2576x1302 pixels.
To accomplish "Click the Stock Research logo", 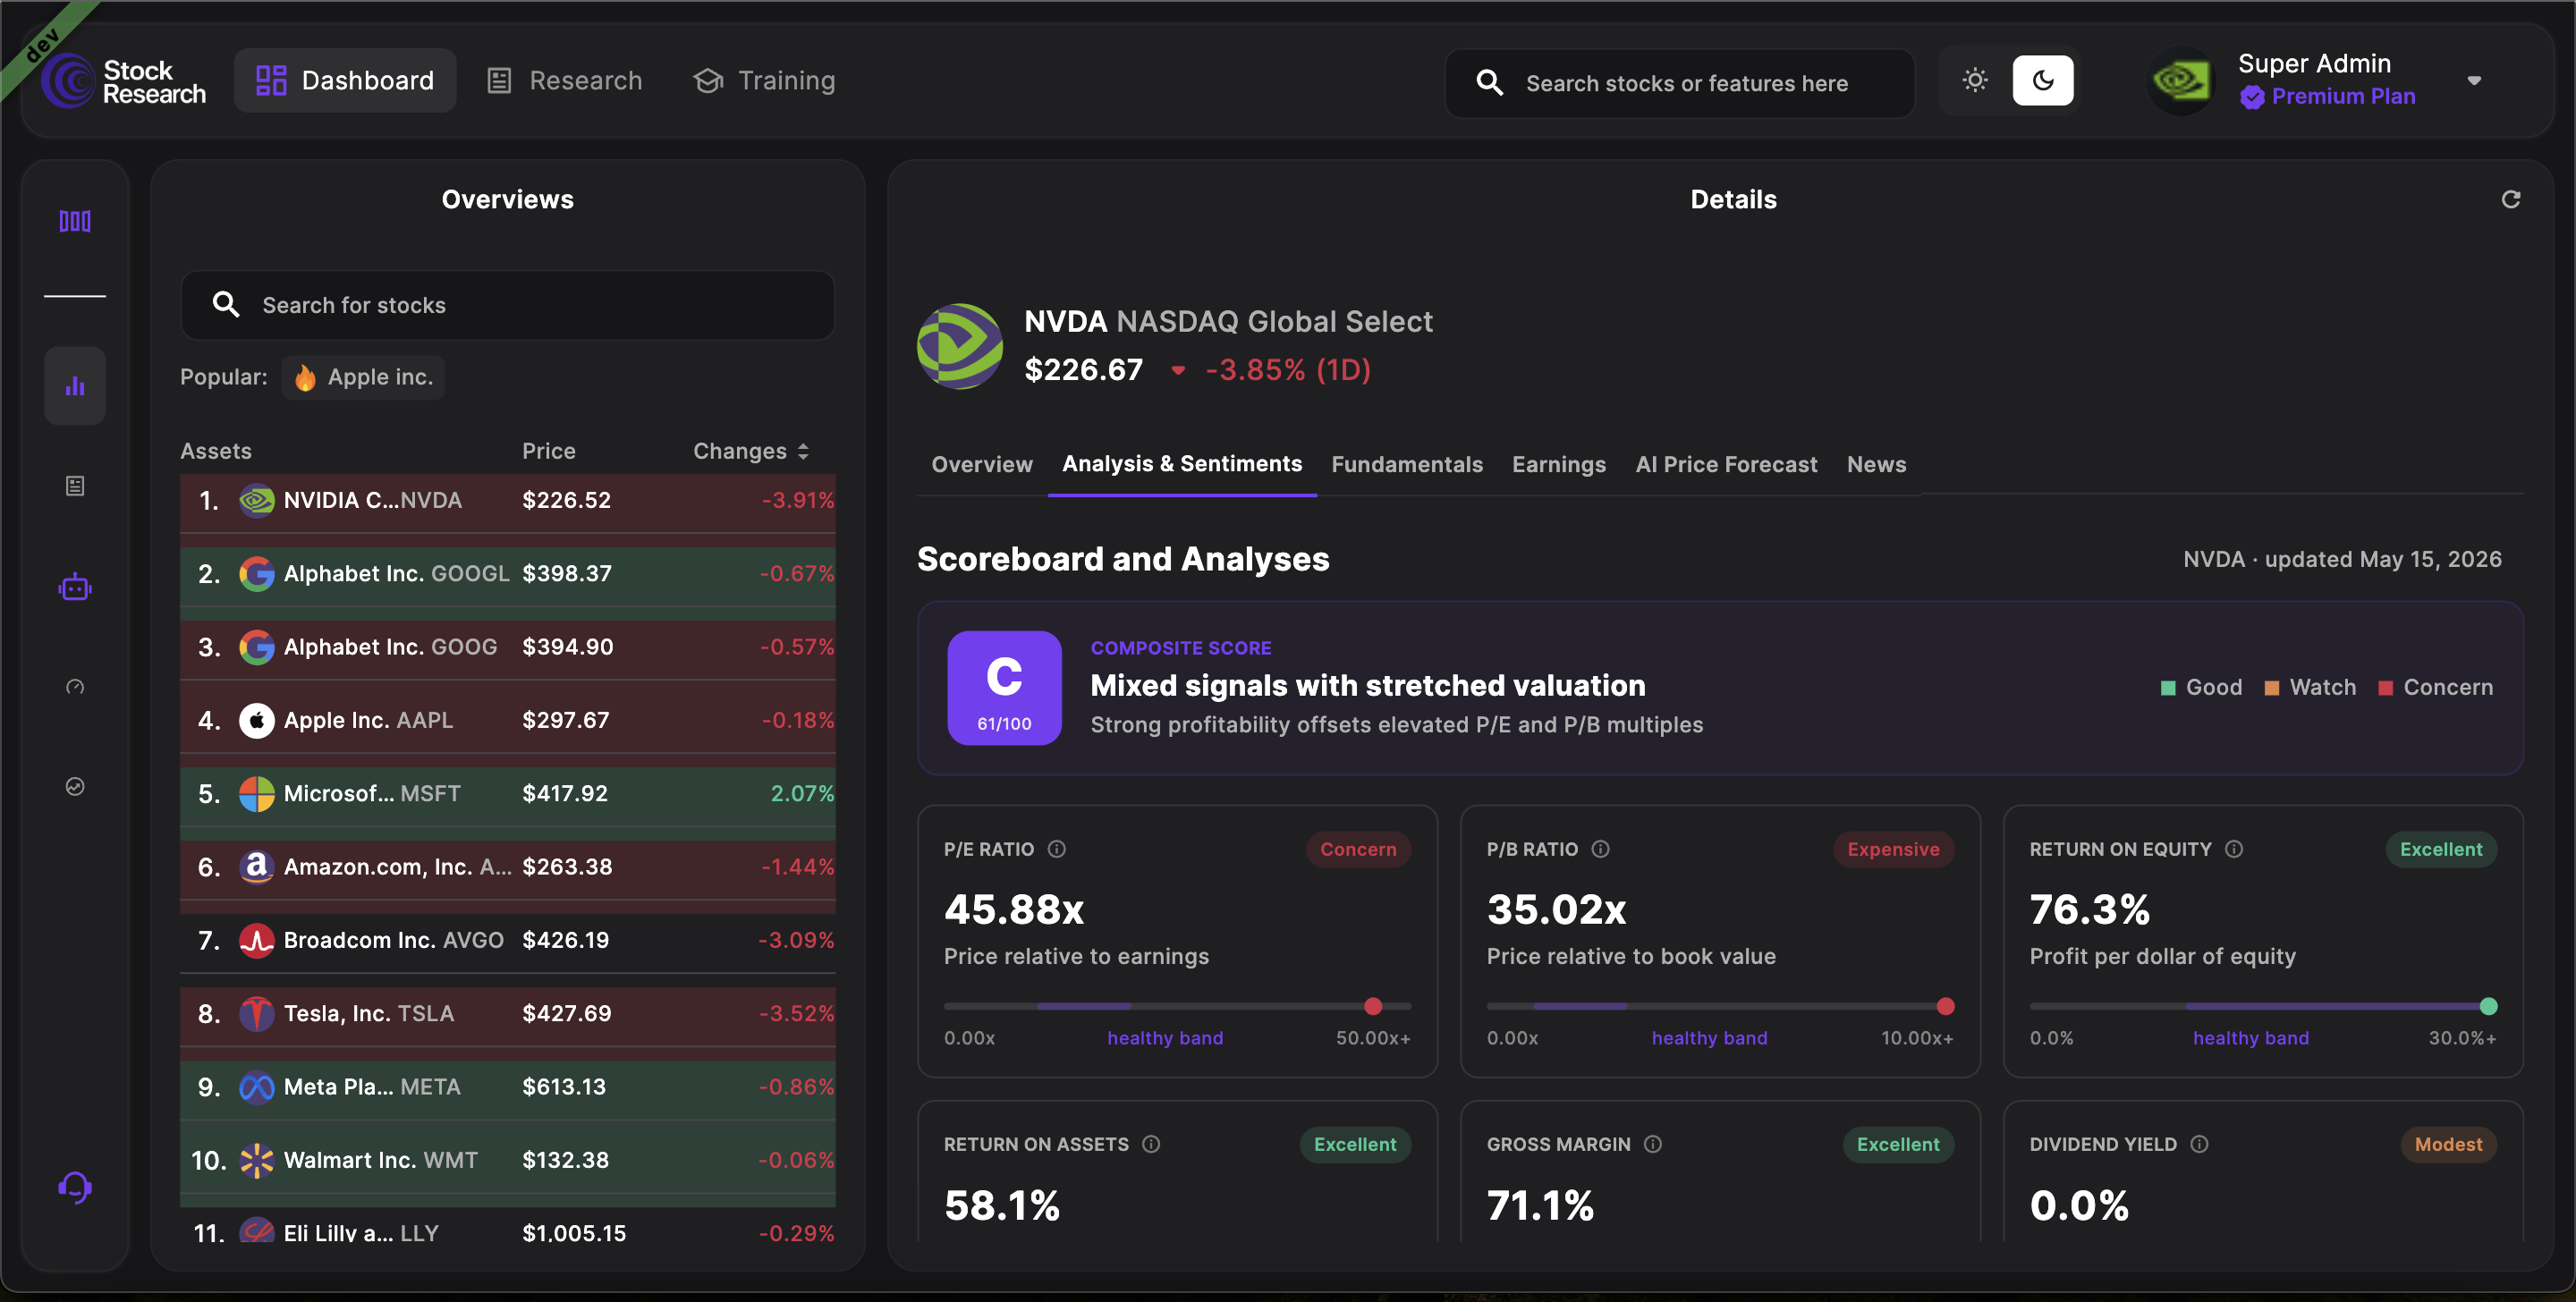I will point(124,81).
